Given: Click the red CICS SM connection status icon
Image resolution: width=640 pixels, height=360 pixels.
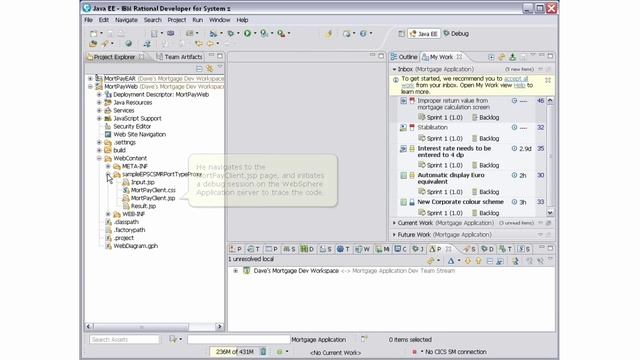Looking at the screenshot, I should [x=414, y=351].
